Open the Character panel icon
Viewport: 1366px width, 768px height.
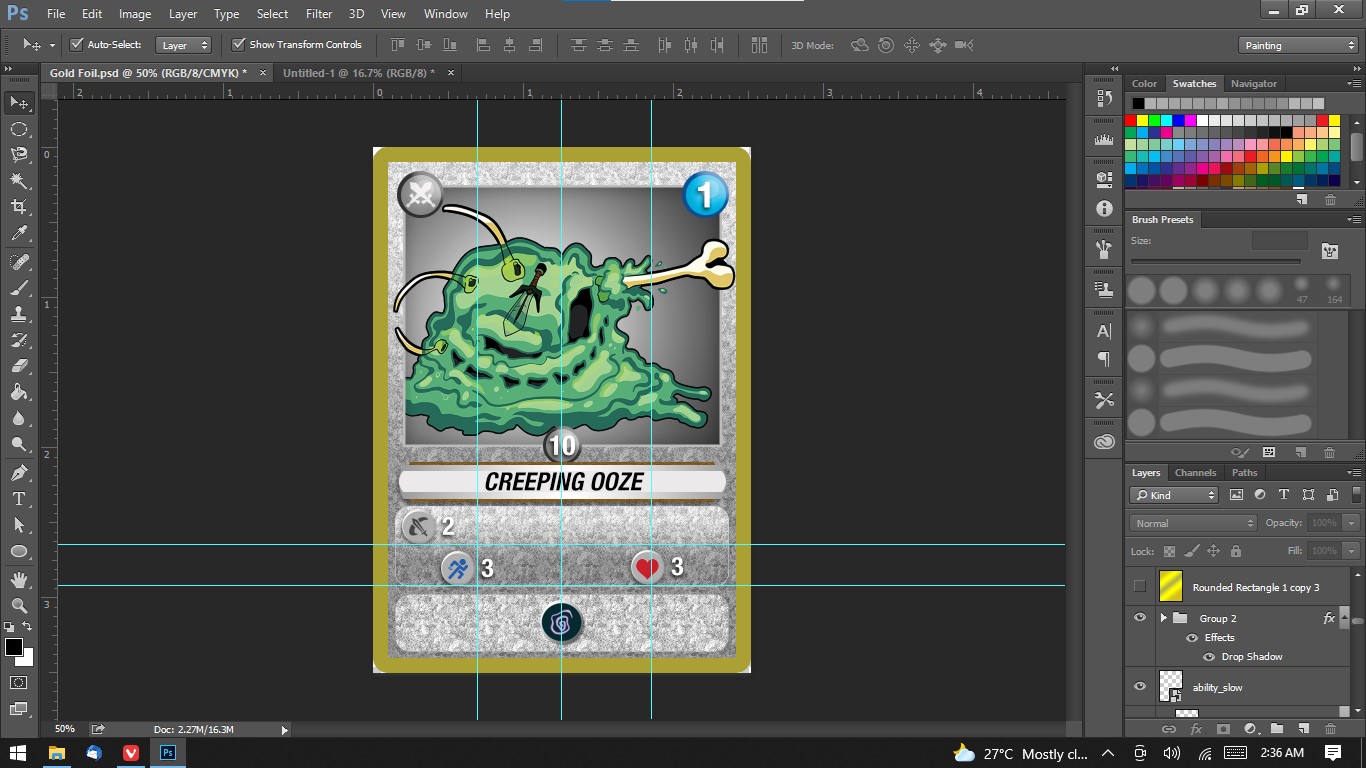tap(1104, 331)
